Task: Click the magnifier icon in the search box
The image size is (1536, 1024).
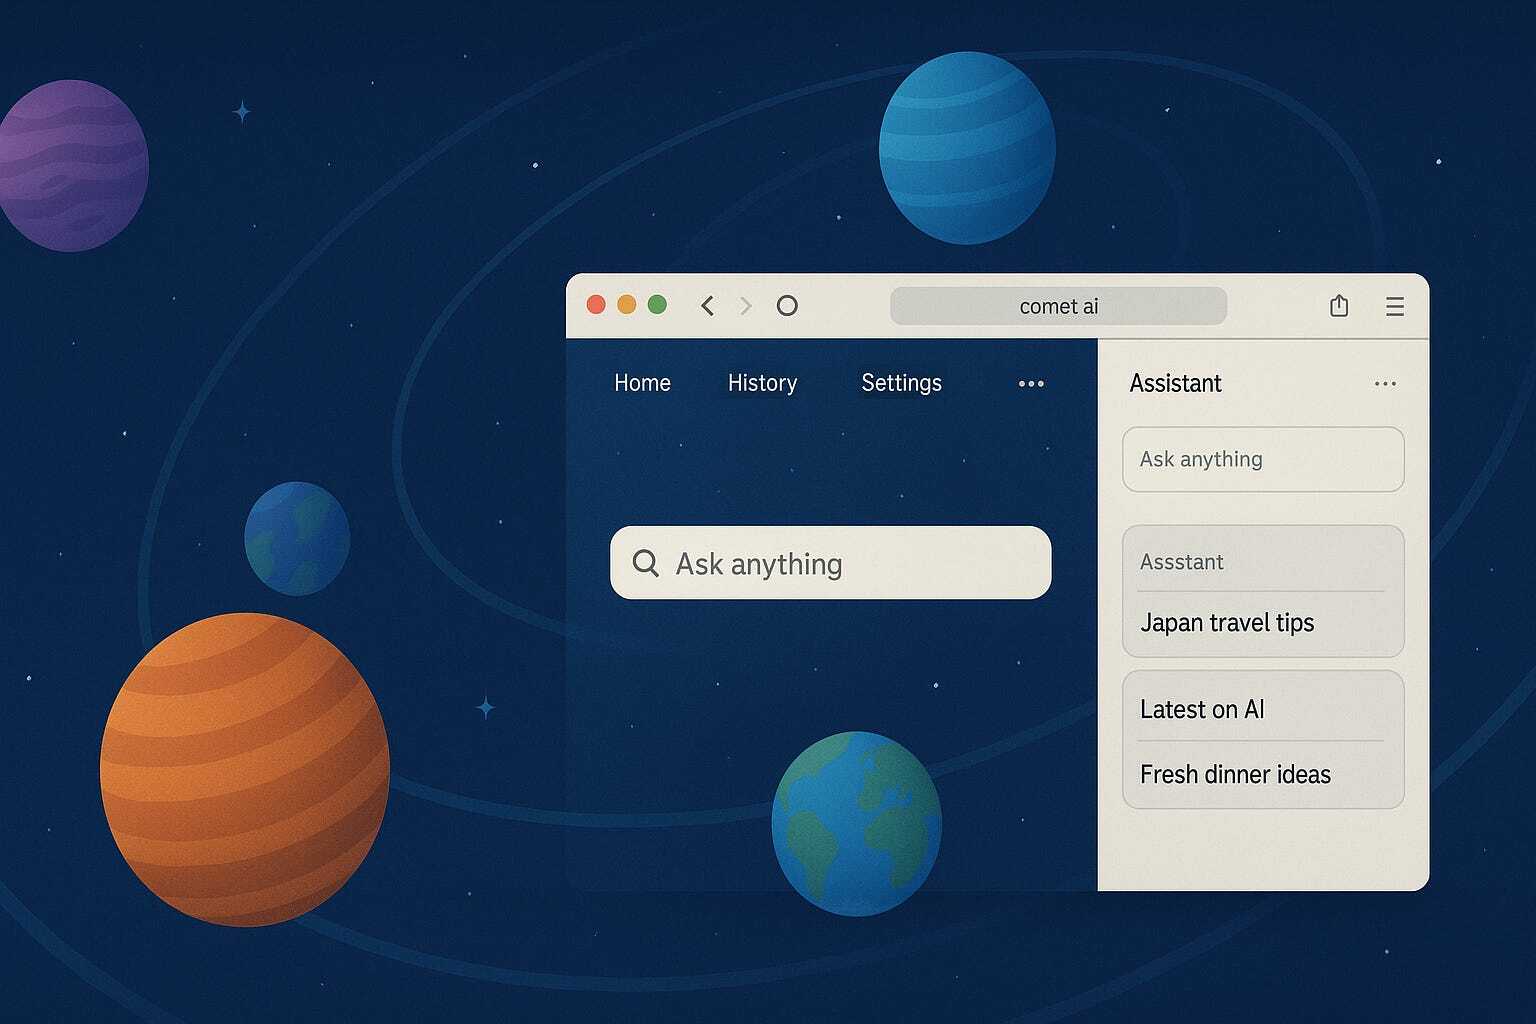Action: [646, 563]
